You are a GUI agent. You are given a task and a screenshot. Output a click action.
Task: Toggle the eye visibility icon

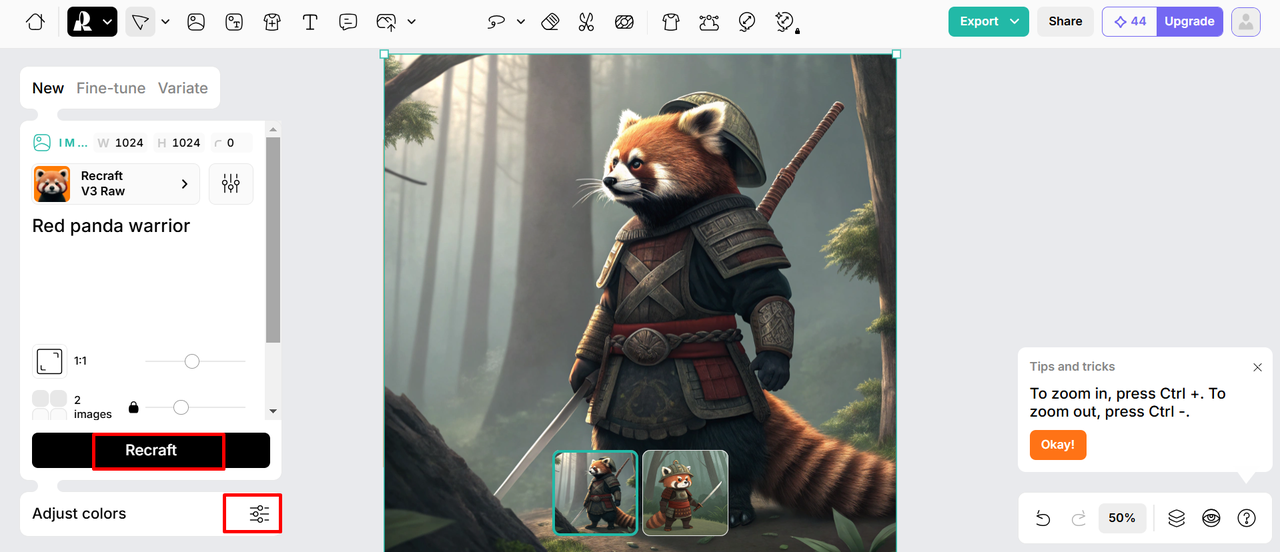[x=1212, y=518]
